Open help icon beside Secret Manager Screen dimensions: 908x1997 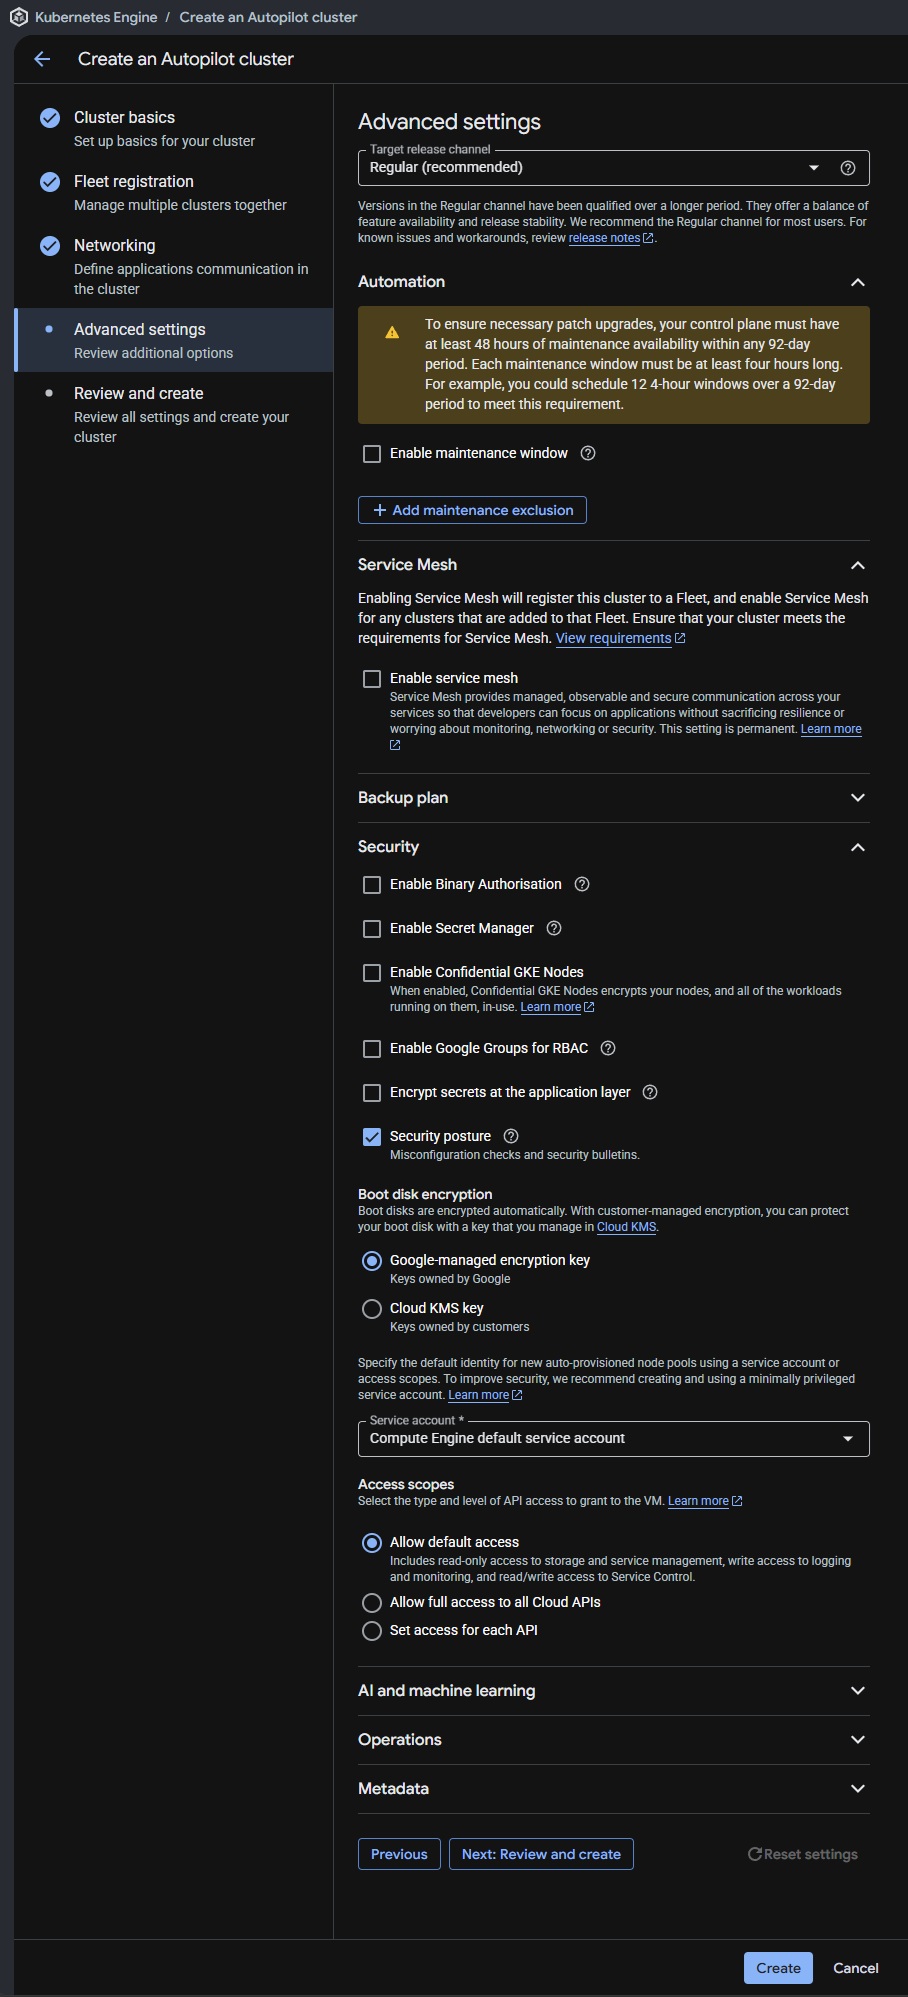(x=554, y=928)
